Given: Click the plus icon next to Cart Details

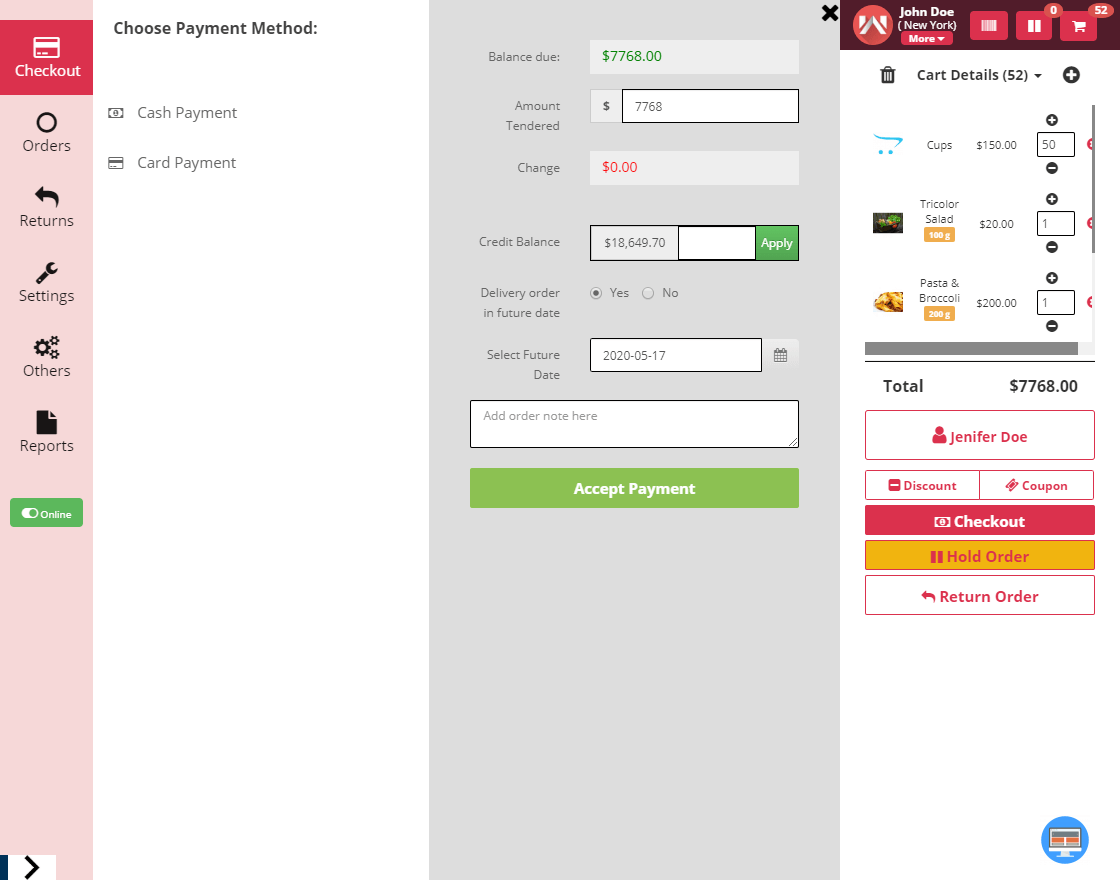Looking at the screenshot, I should pyautogui.click(x=1071, y=74).
